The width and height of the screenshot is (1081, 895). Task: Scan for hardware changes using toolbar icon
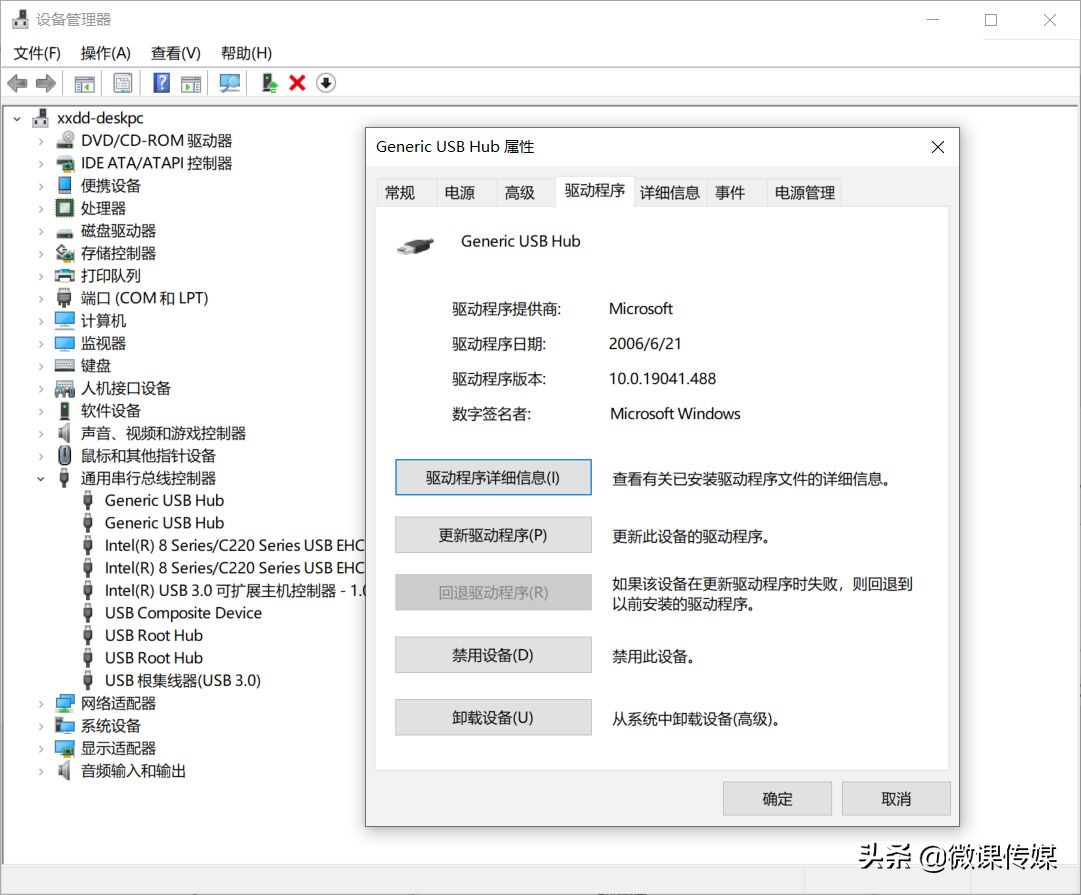click(x=229, y=83)
